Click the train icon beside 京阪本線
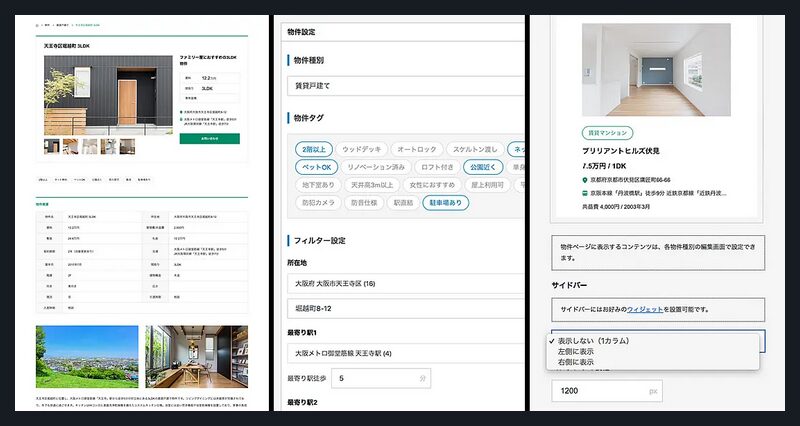 [586, 192]
